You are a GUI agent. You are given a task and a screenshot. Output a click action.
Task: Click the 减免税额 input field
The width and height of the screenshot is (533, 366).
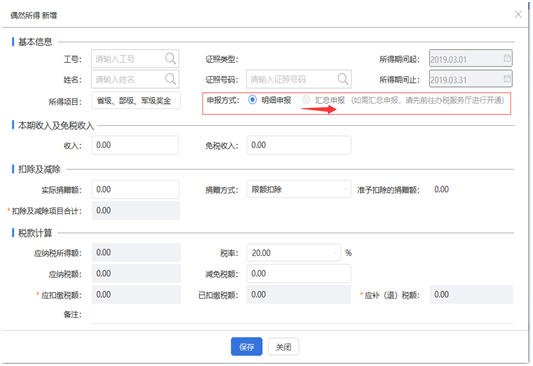coord(299,274)
